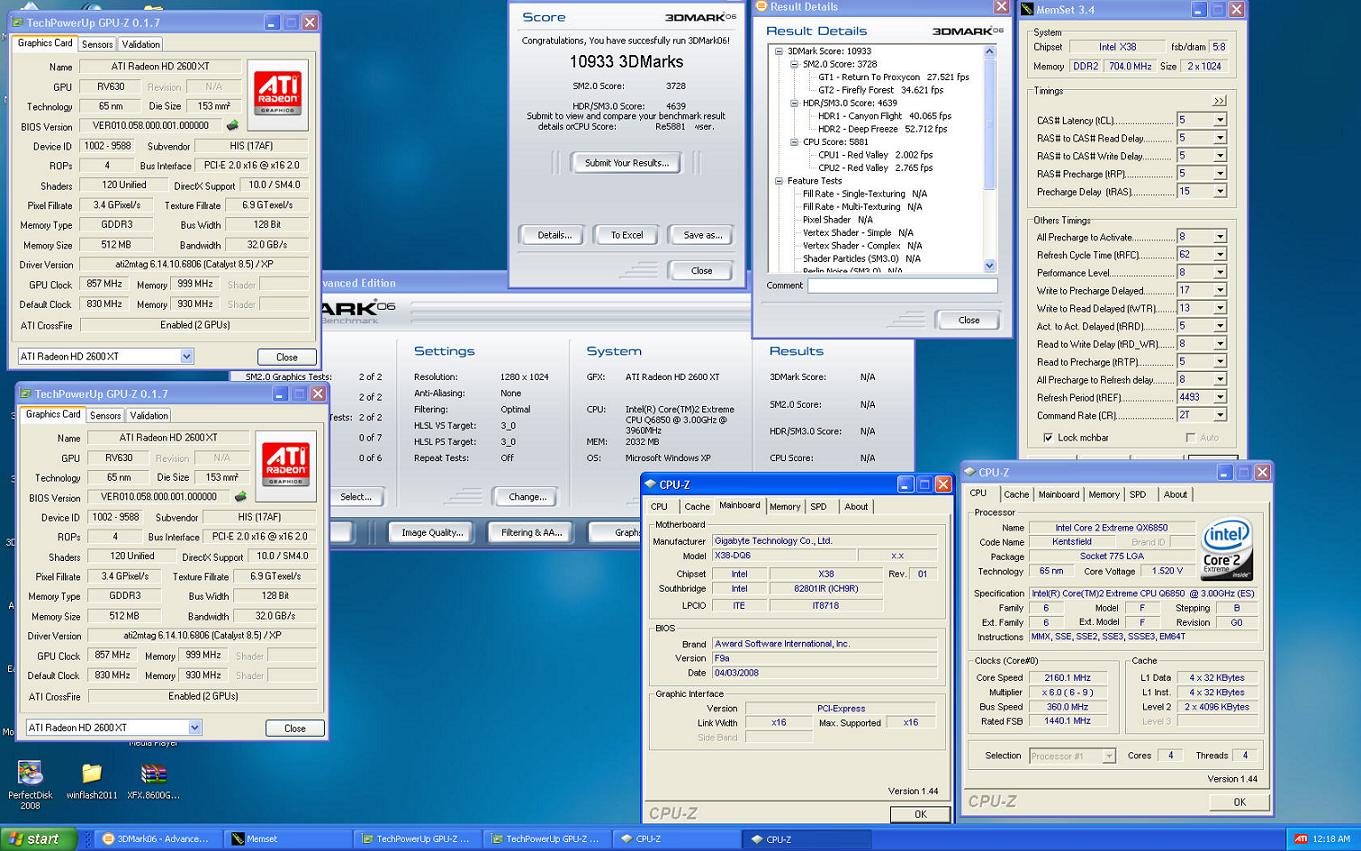This screenshot has width=1361, height=851.
Task: Switch to 3DMark06 taskbar button
Action: tap(156, 839)
